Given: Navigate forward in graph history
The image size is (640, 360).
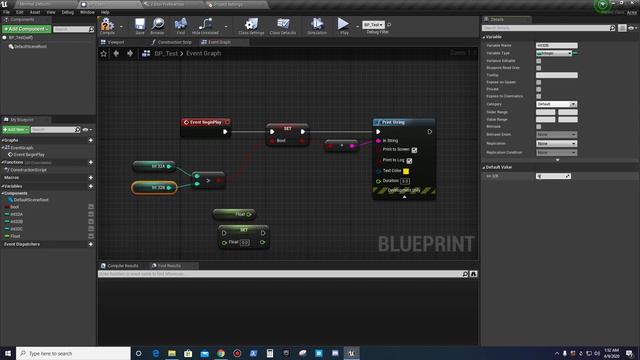Looking at the screenshot, I should tap(130, 53).
